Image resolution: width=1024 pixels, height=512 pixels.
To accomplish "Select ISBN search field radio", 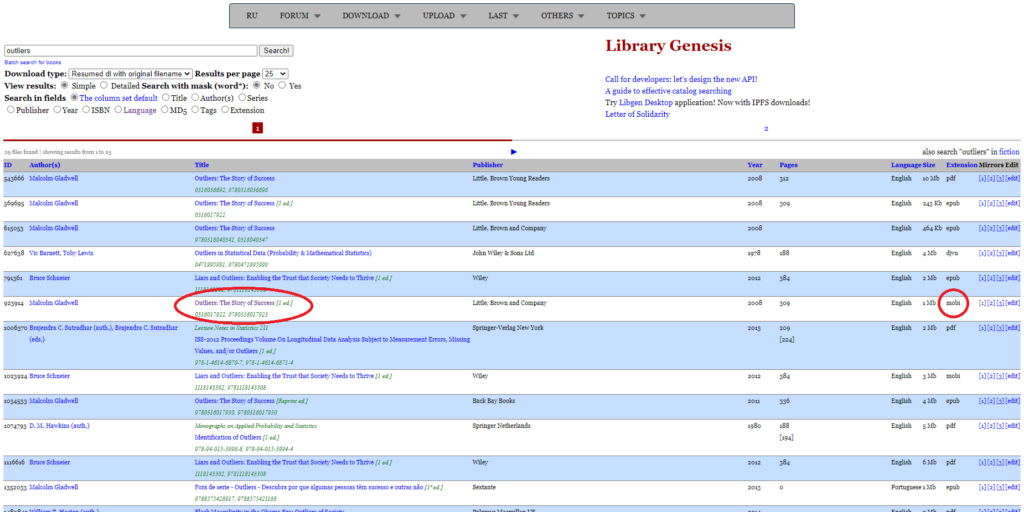I will point(86,110).
